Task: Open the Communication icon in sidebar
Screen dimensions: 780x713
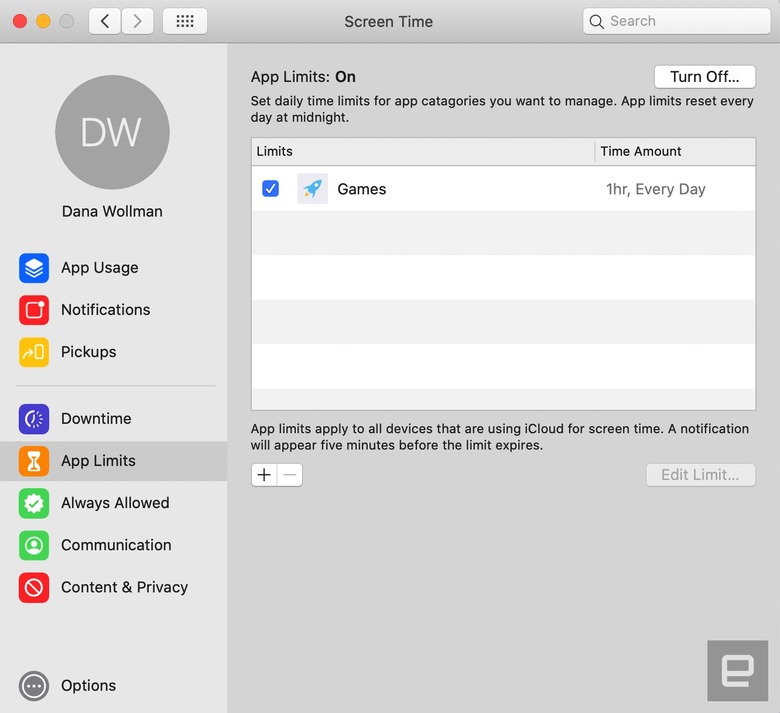Action: (34, 545)
